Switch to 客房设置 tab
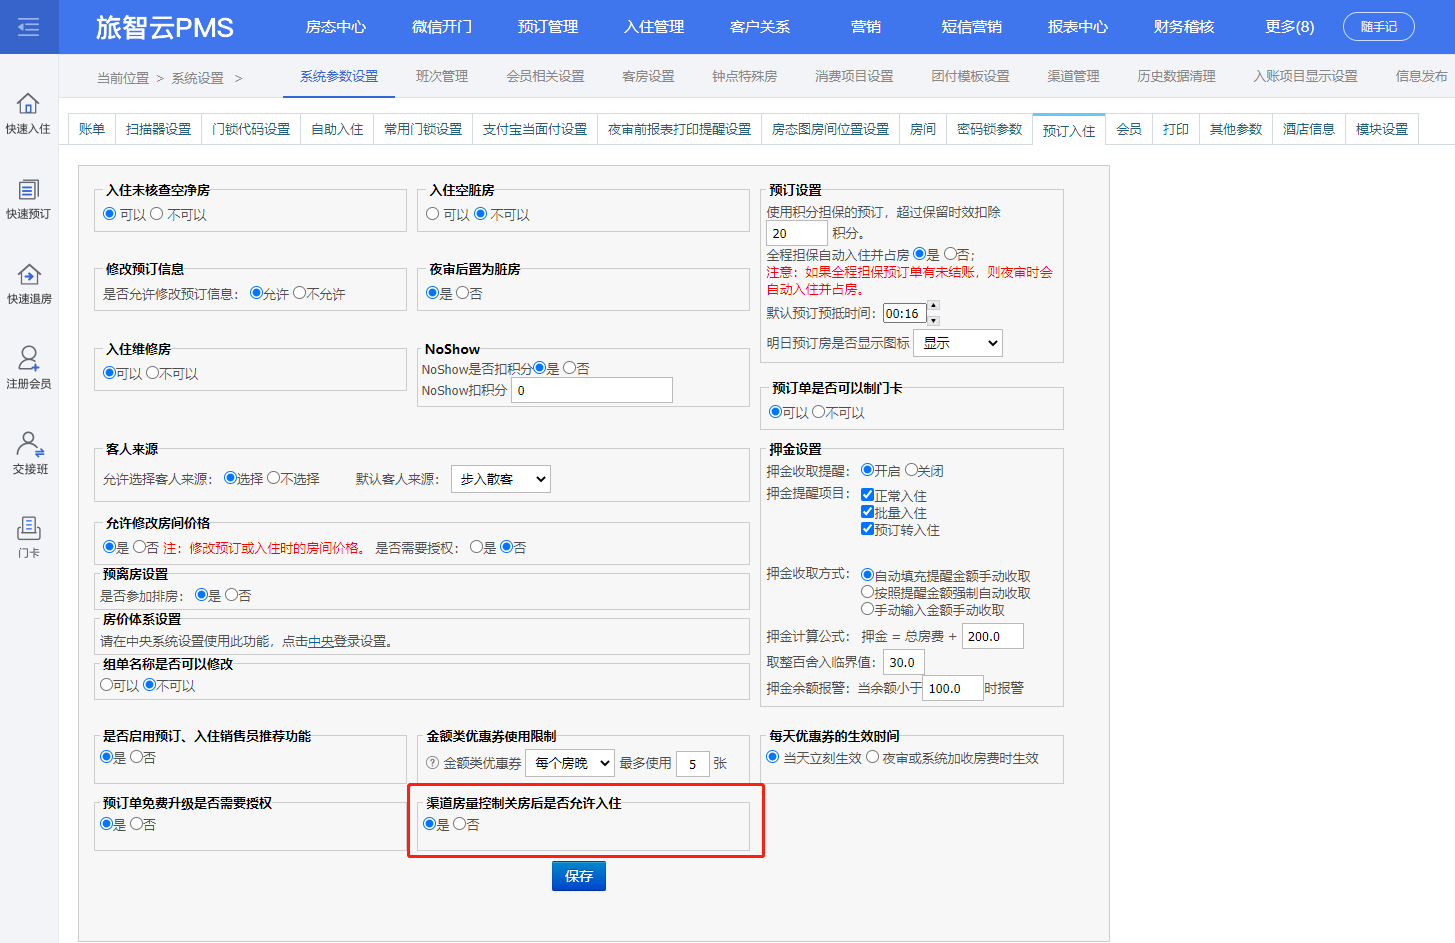 pyautogui.click(x=648, y=76)
